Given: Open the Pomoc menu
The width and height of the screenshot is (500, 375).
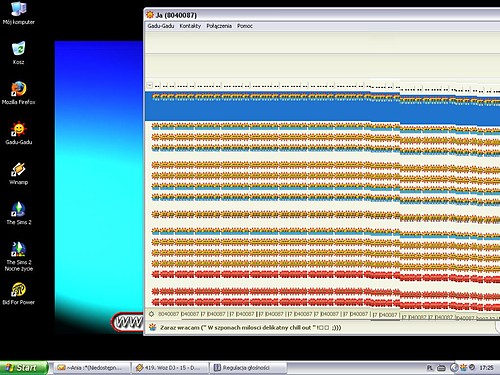Looking at the screenshot, I should point(245,26).
